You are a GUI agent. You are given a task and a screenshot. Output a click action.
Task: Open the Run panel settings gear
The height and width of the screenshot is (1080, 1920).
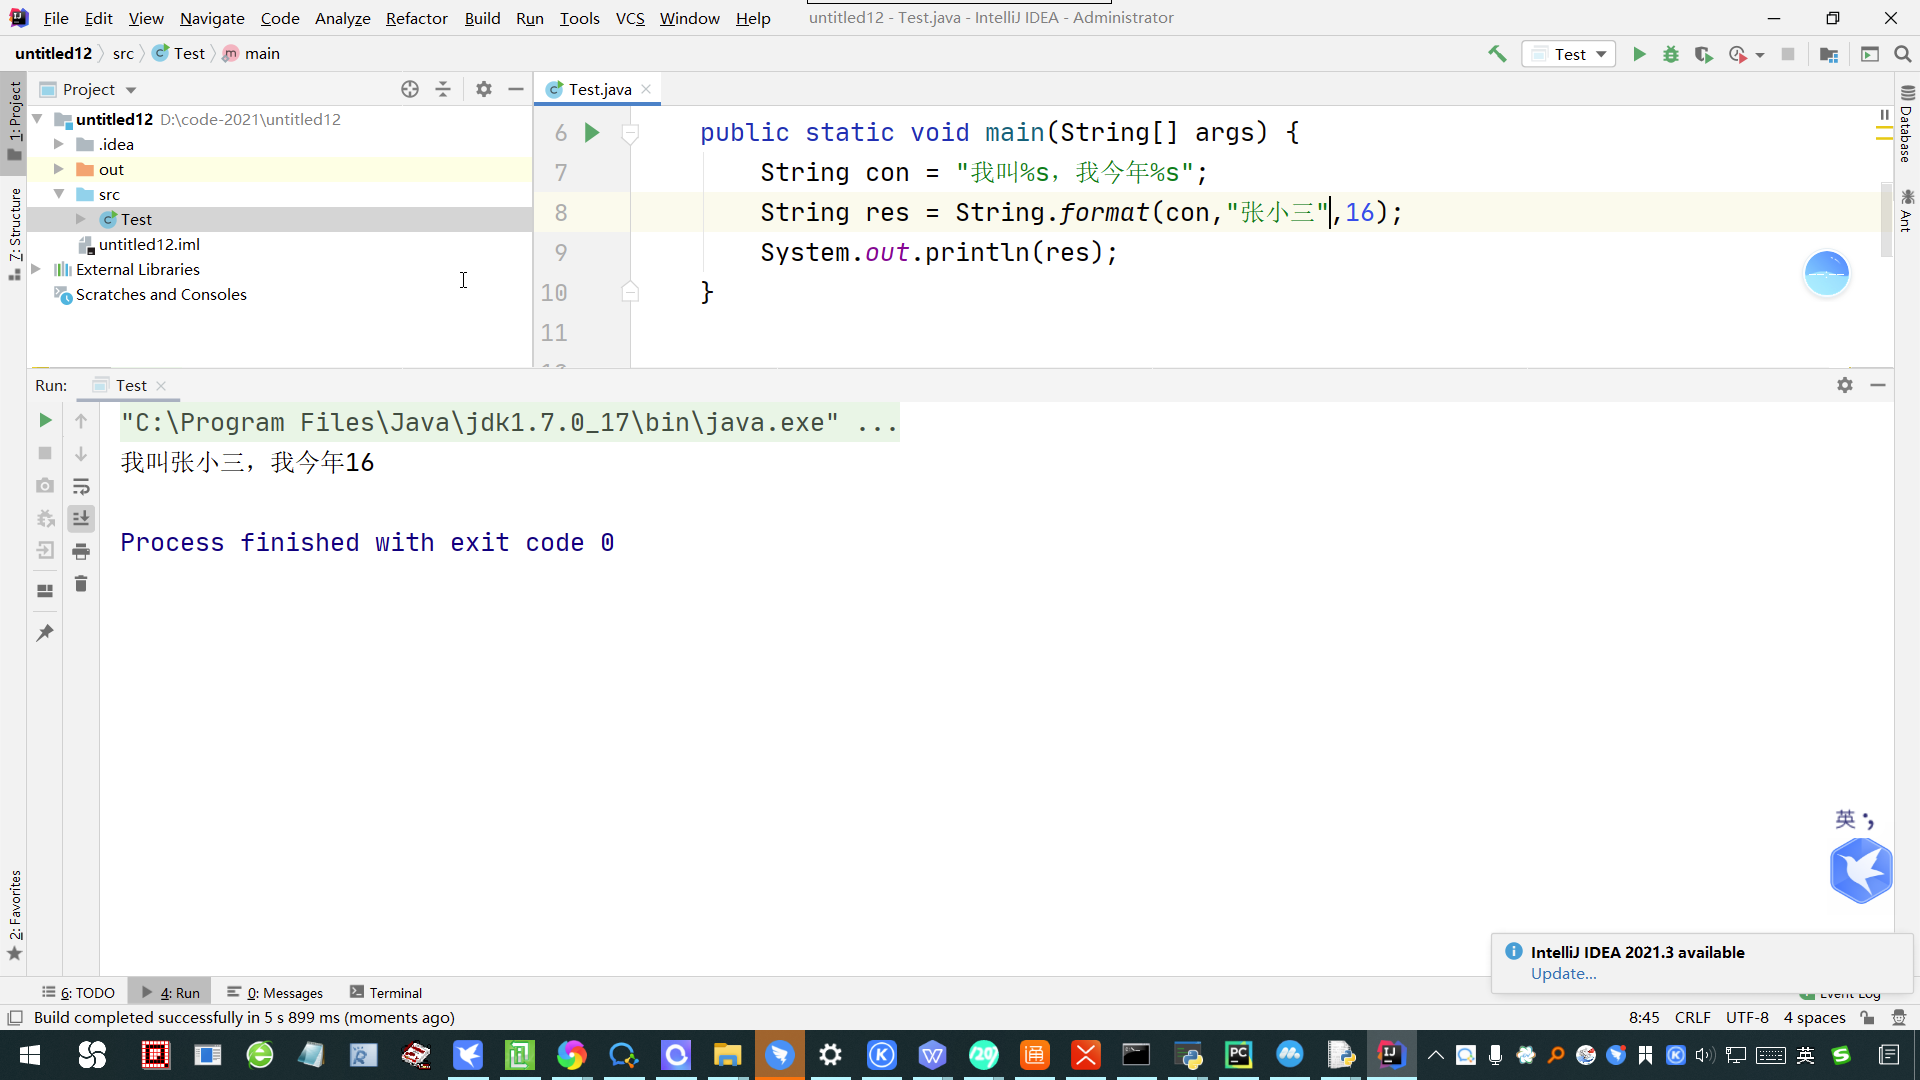(x=1845, y=385)
